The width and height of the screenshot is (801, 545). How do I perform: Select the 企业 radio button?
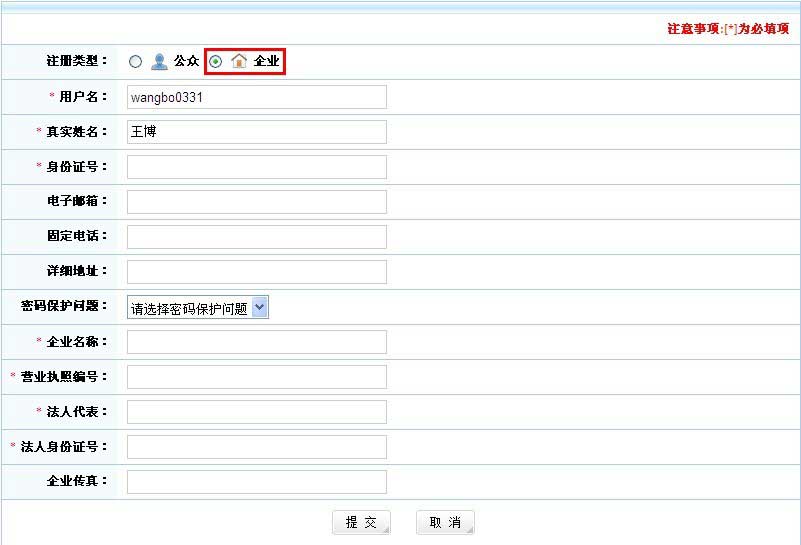tap(216, 62)
